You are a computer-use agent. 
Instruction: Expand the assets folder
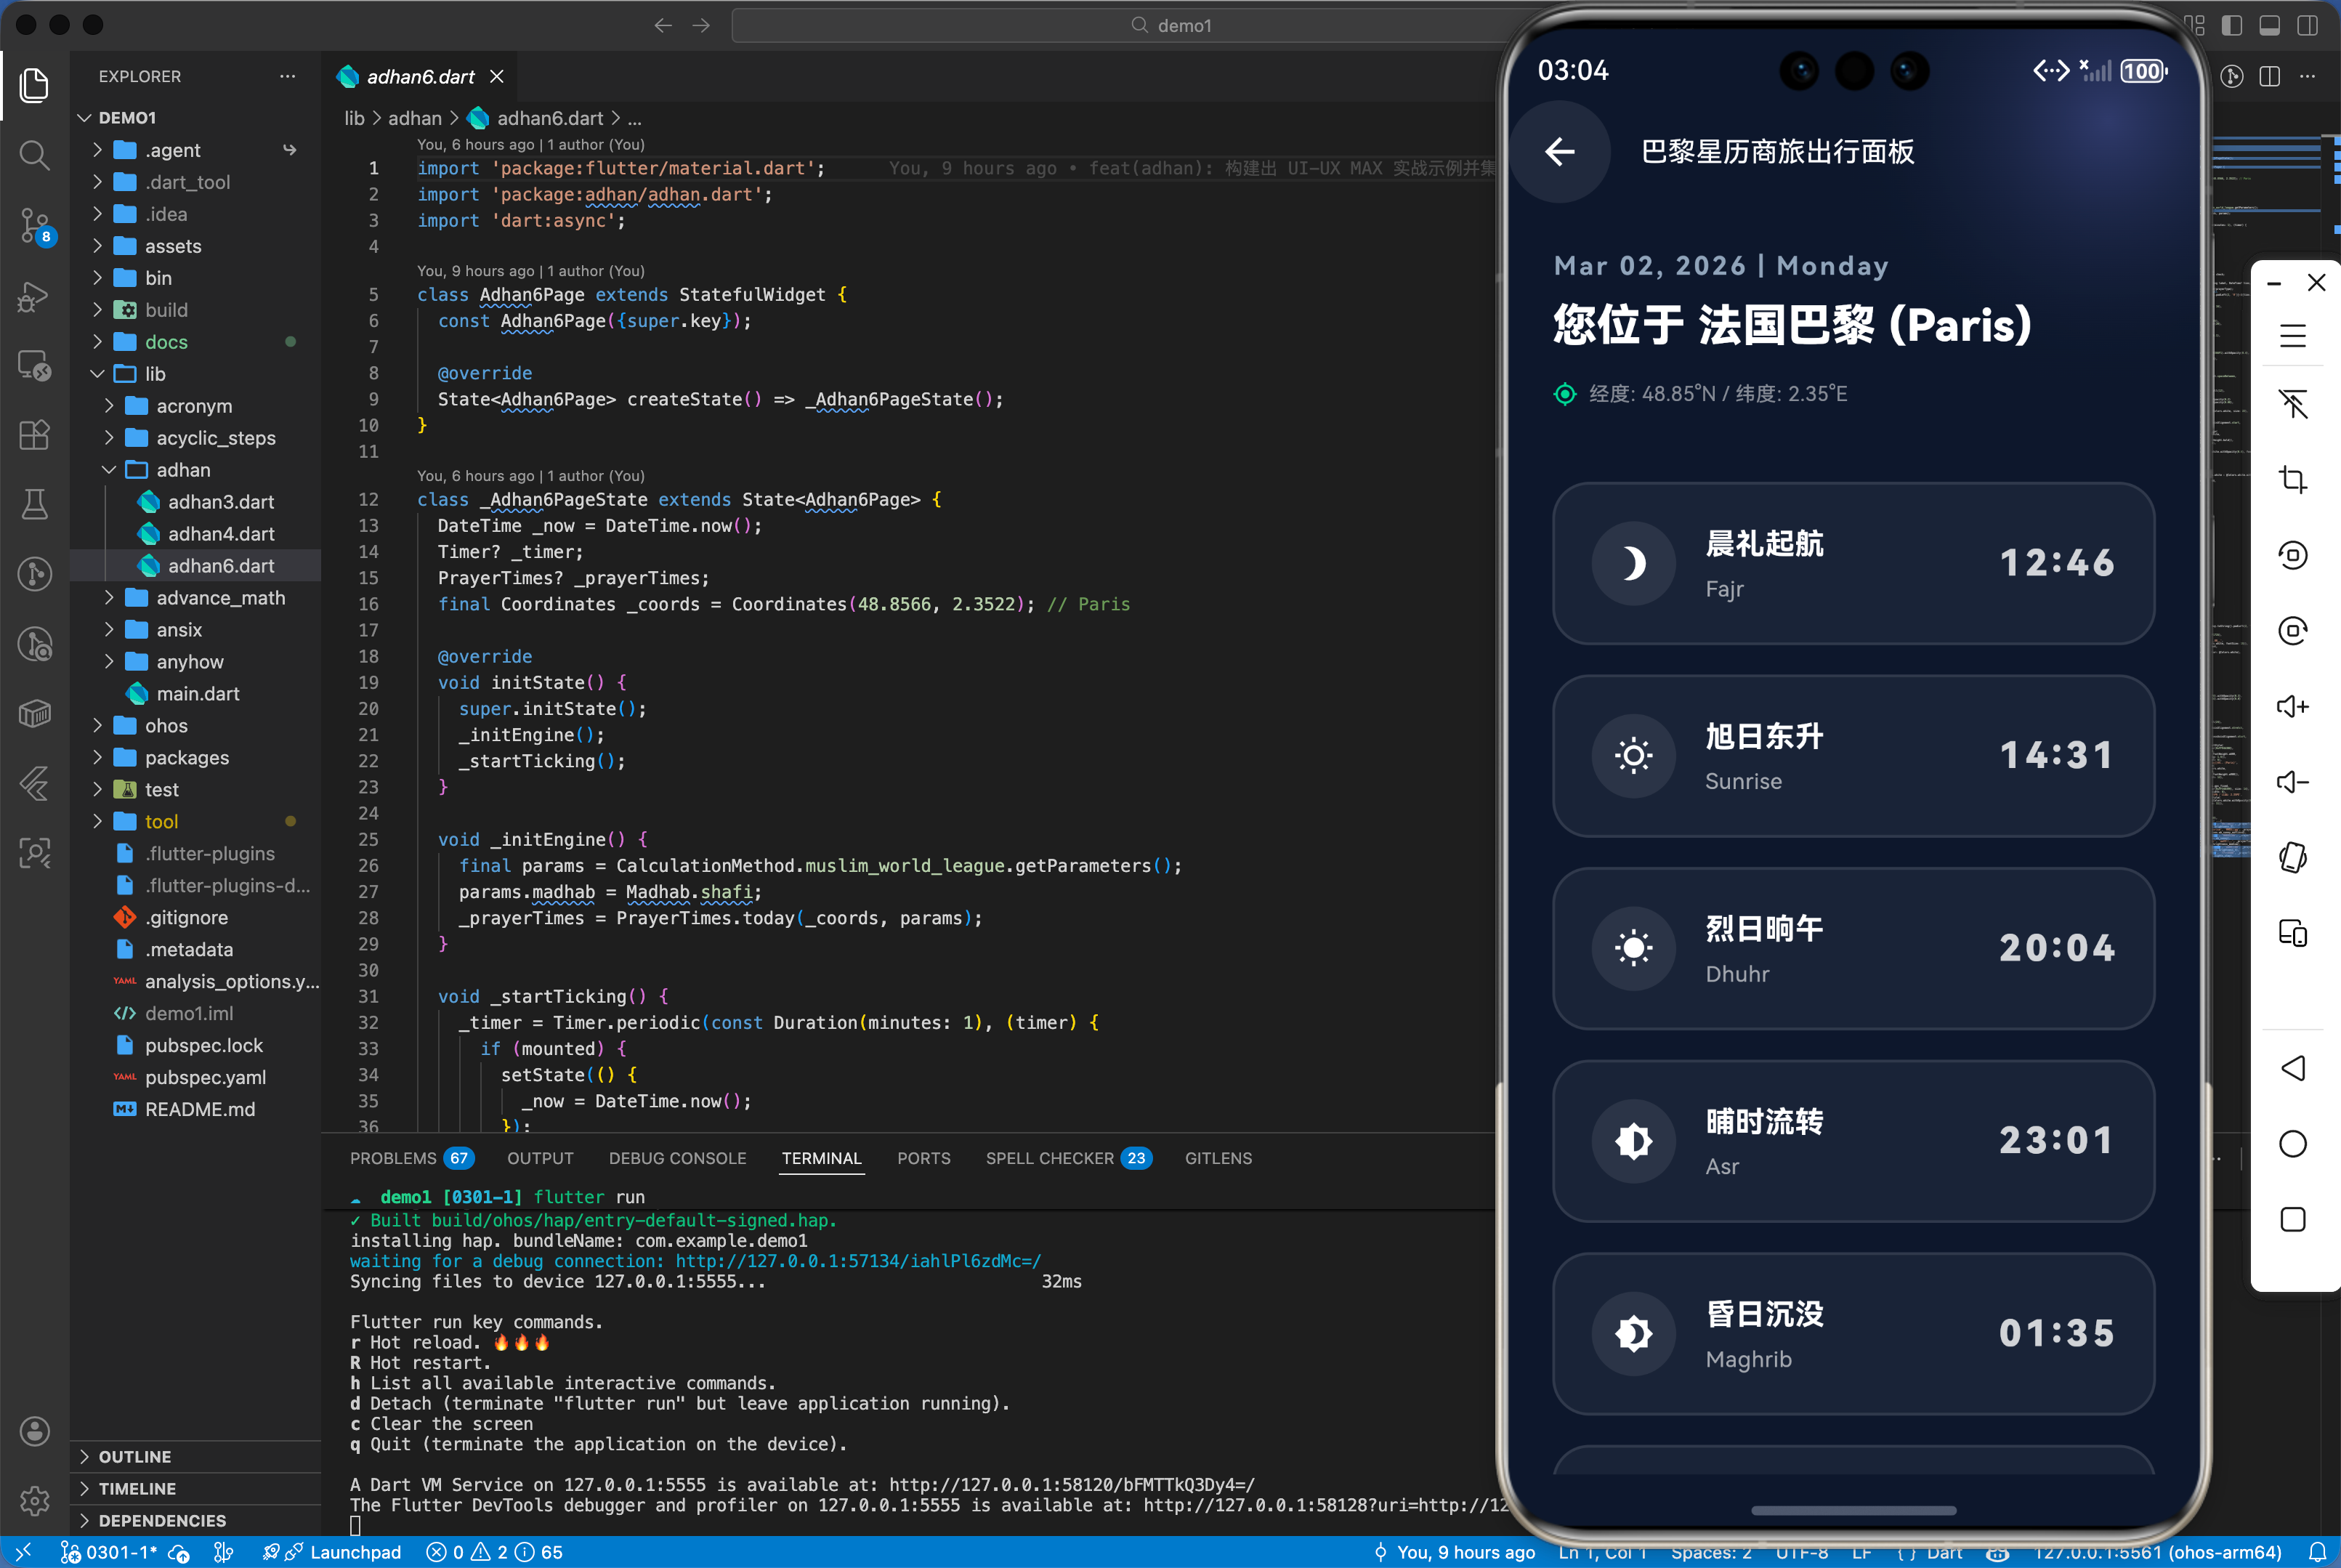173,246
